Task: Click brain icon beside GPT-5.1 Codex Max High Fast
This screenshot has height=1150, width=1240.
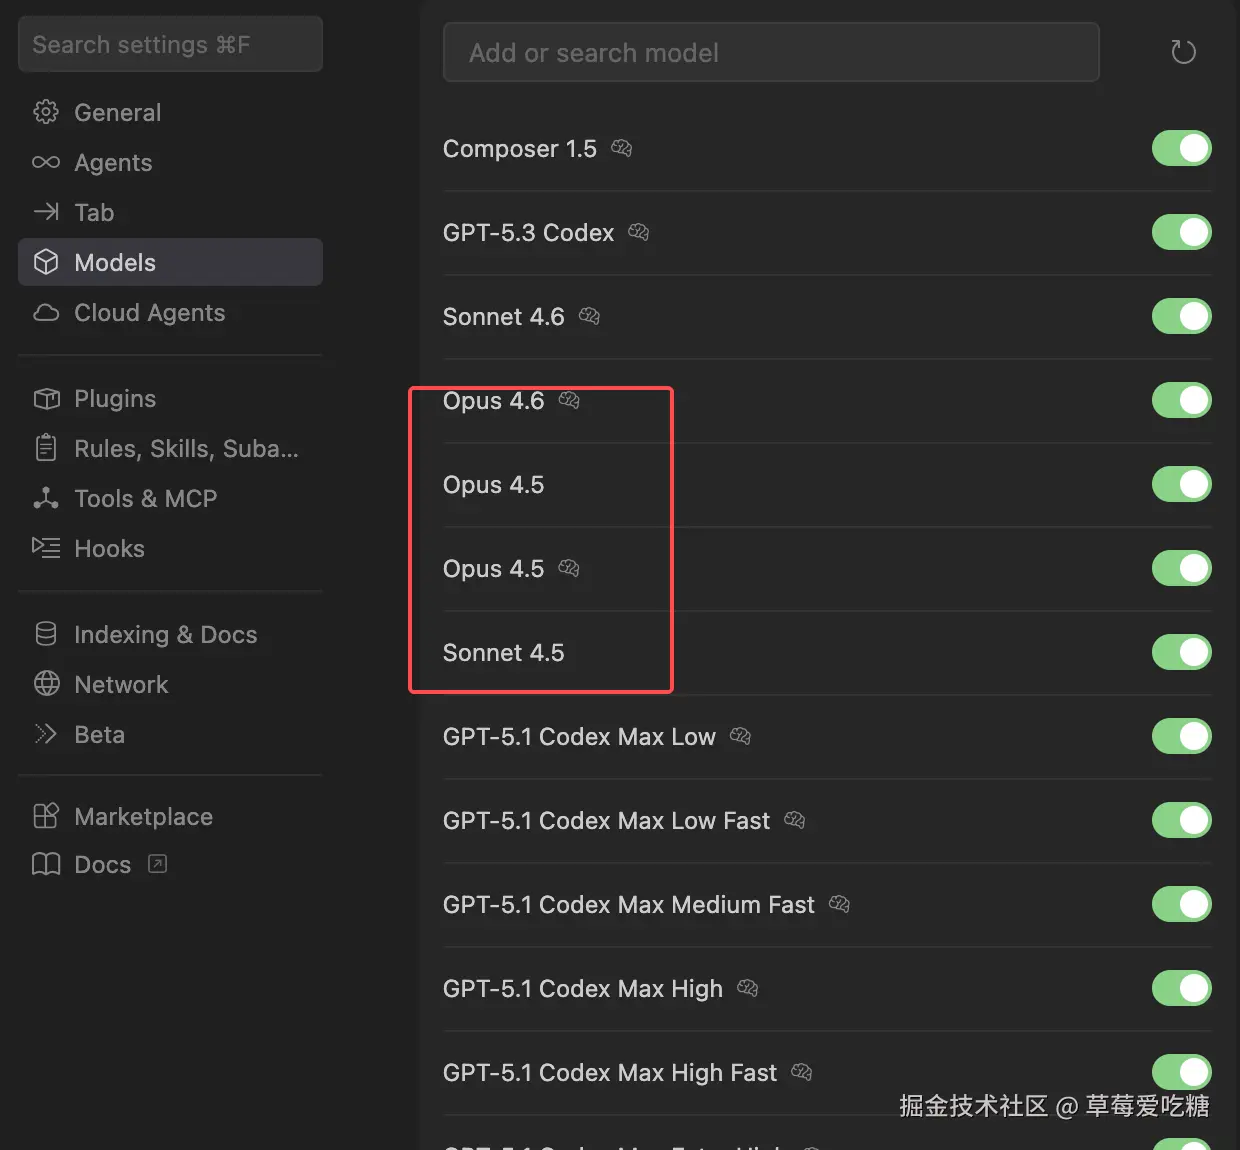Action: pyautogui.click(x=802, y=1072)
